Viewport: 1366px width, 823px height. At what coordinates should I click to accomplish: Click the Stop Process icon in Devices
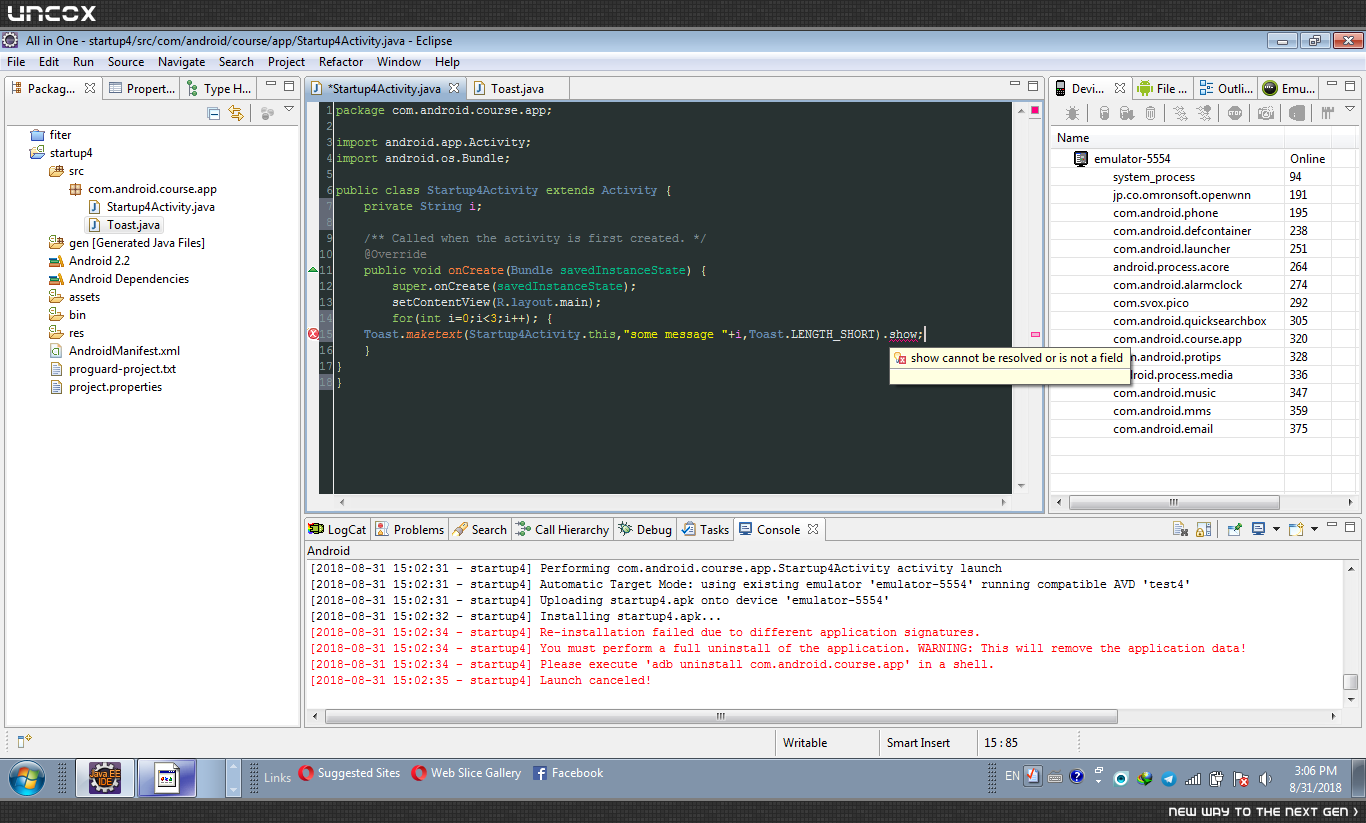[1235, 113]
